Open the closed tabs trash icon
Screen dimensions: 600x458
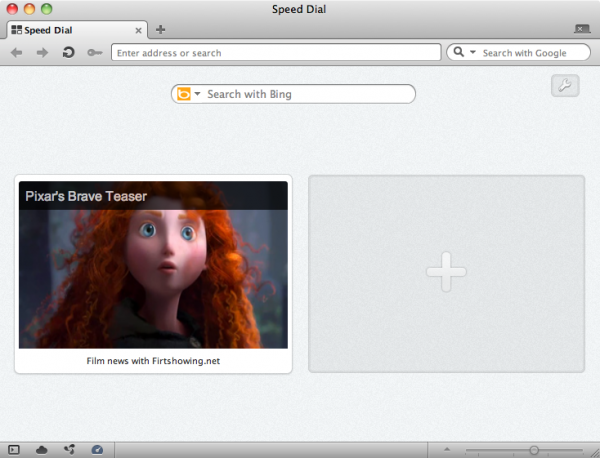(x=582, y=30)
